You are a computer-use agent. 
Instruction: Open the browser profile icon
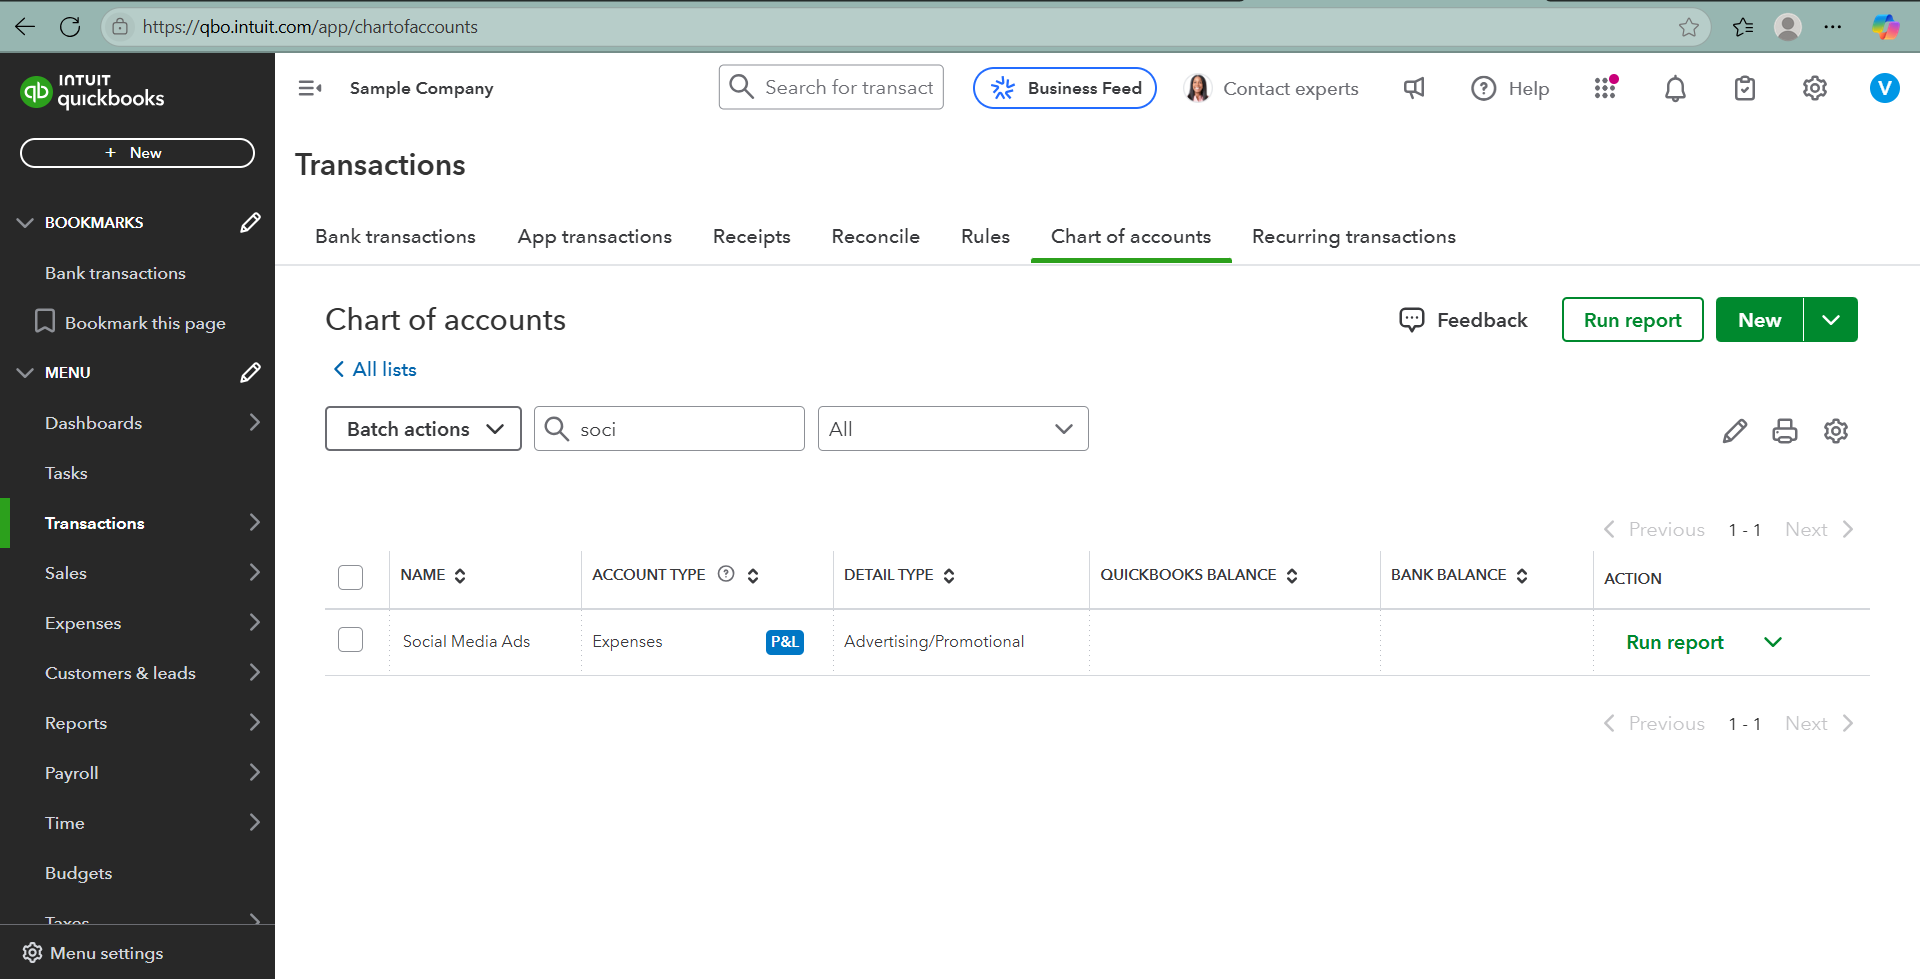point(1788,27)
